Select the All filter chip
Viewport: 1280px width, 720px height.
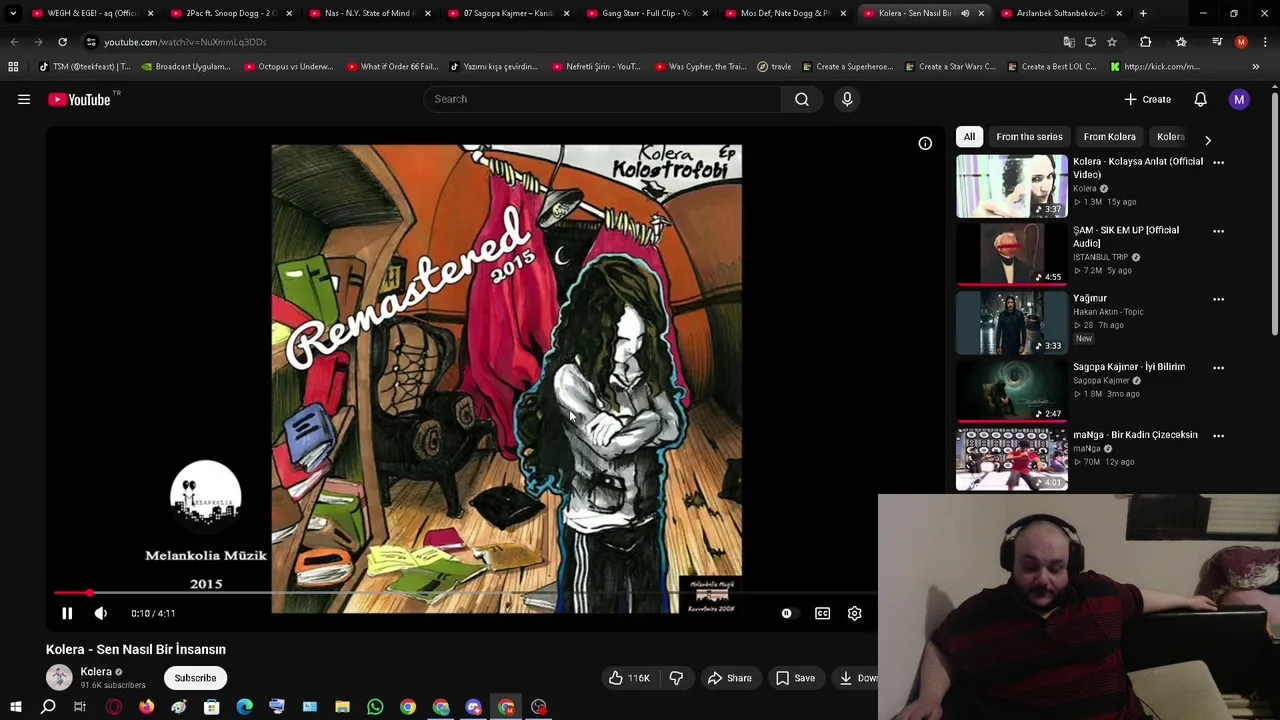[x=969, y=137]
